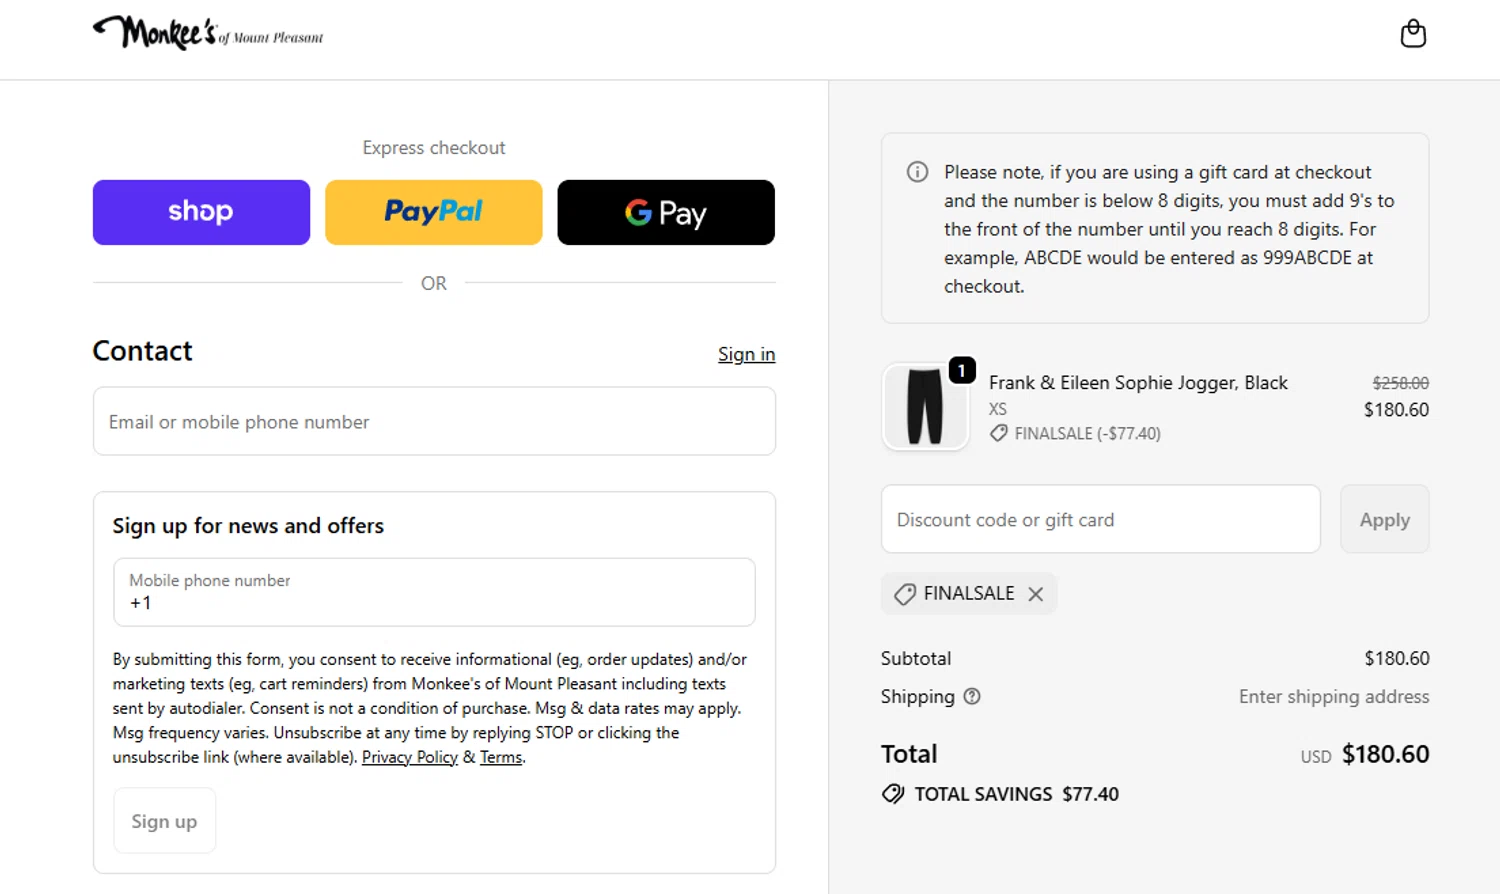This screenshot has width=1500, height=894.
Task: Click the Sign up for news and offers heading
Action: 248,526
